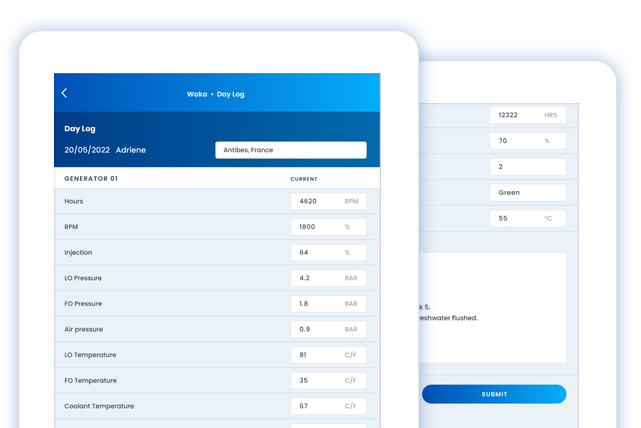Click the Day Log heading text
Image resolution: width=641 pixels, height=428 pixels.
click(80, 129)
